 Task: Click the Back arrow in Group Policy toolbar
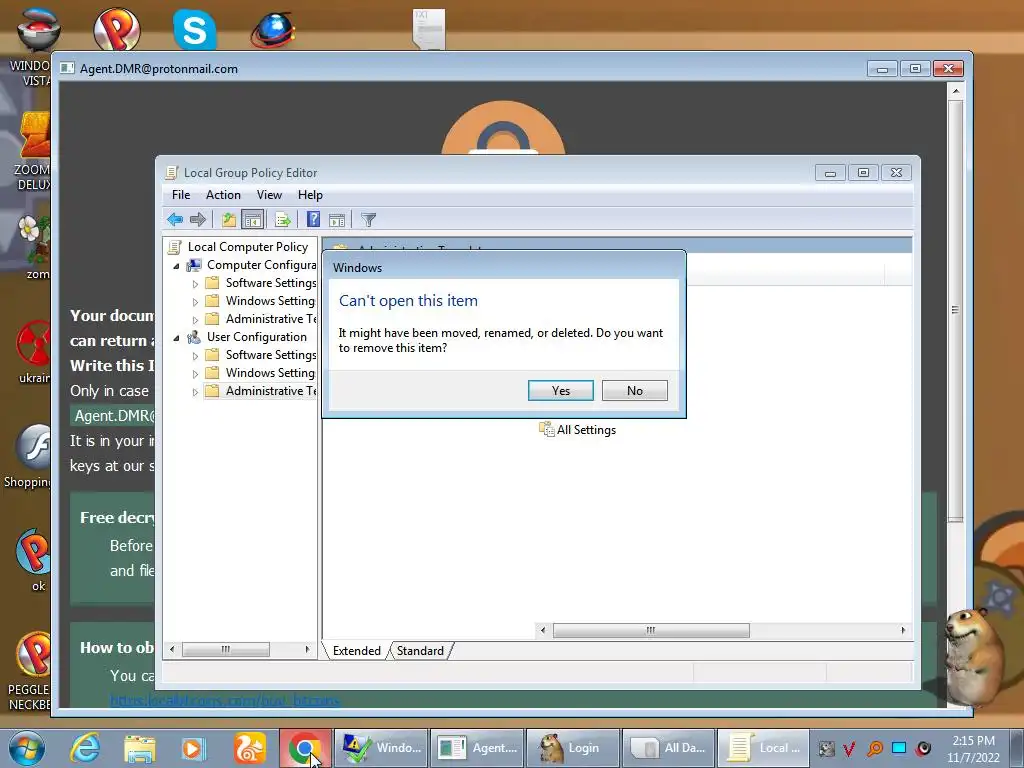point(175,219)
